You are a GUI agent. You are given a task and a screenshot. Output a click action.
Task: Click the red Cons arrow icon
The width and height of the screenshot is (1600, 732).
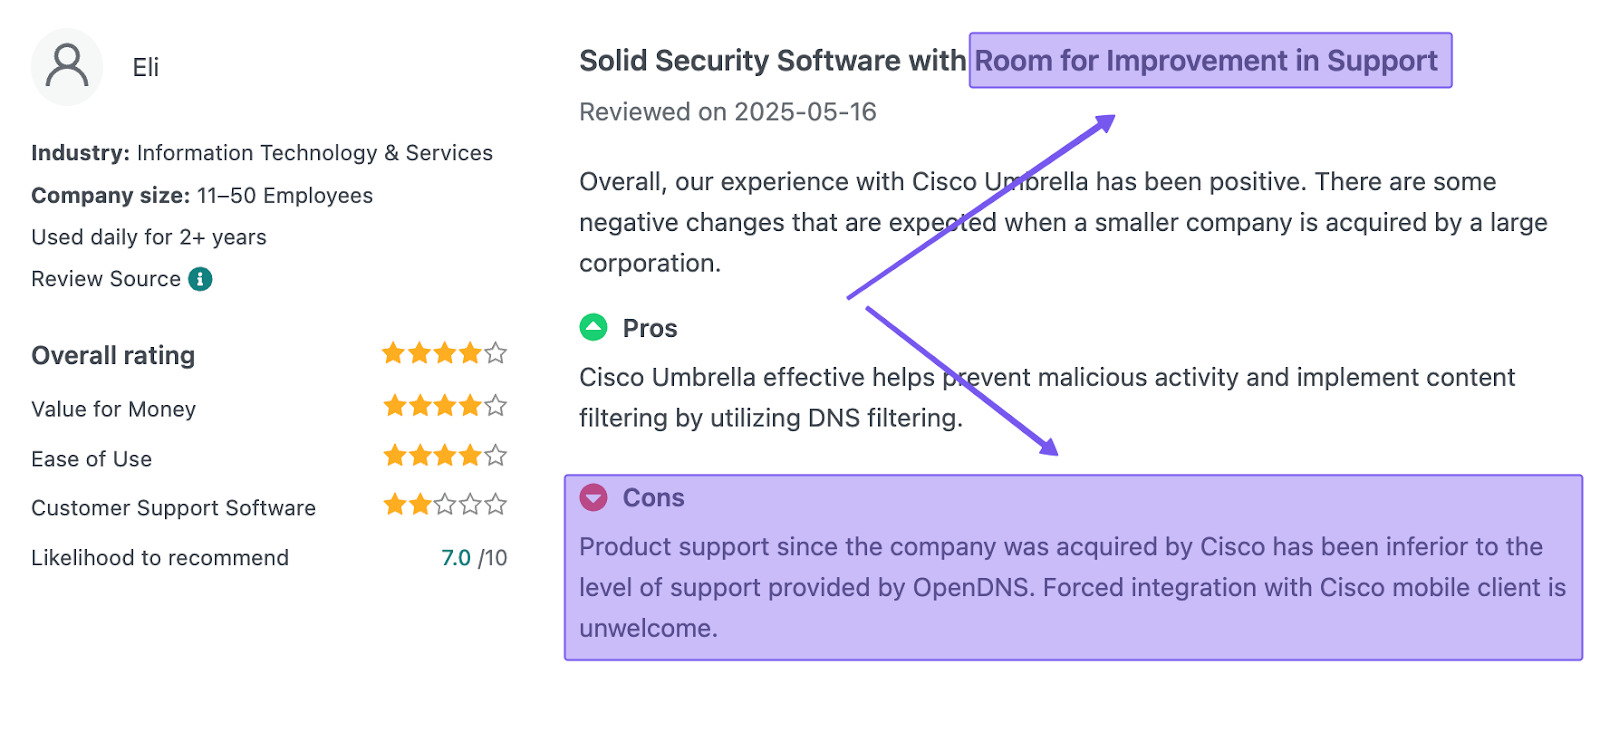[594, 497]
